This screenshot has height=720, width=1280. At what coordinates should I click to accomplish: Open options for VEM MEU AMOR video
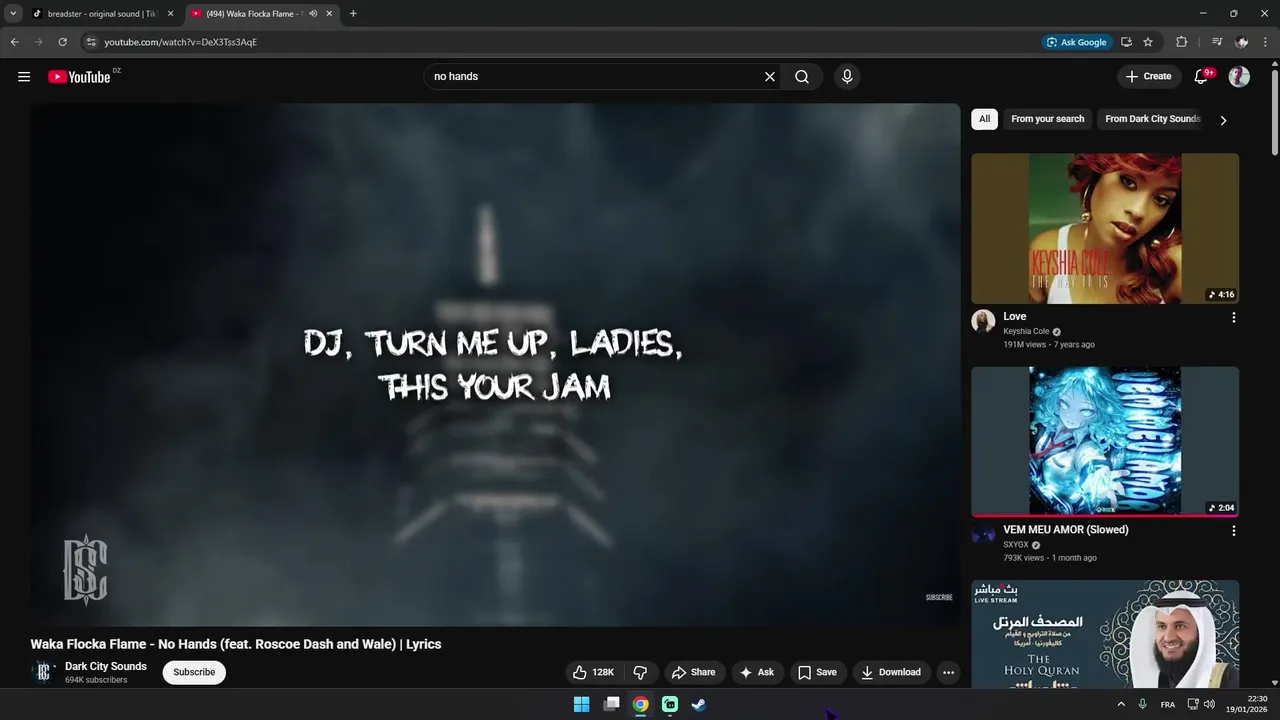point(1233,531)
